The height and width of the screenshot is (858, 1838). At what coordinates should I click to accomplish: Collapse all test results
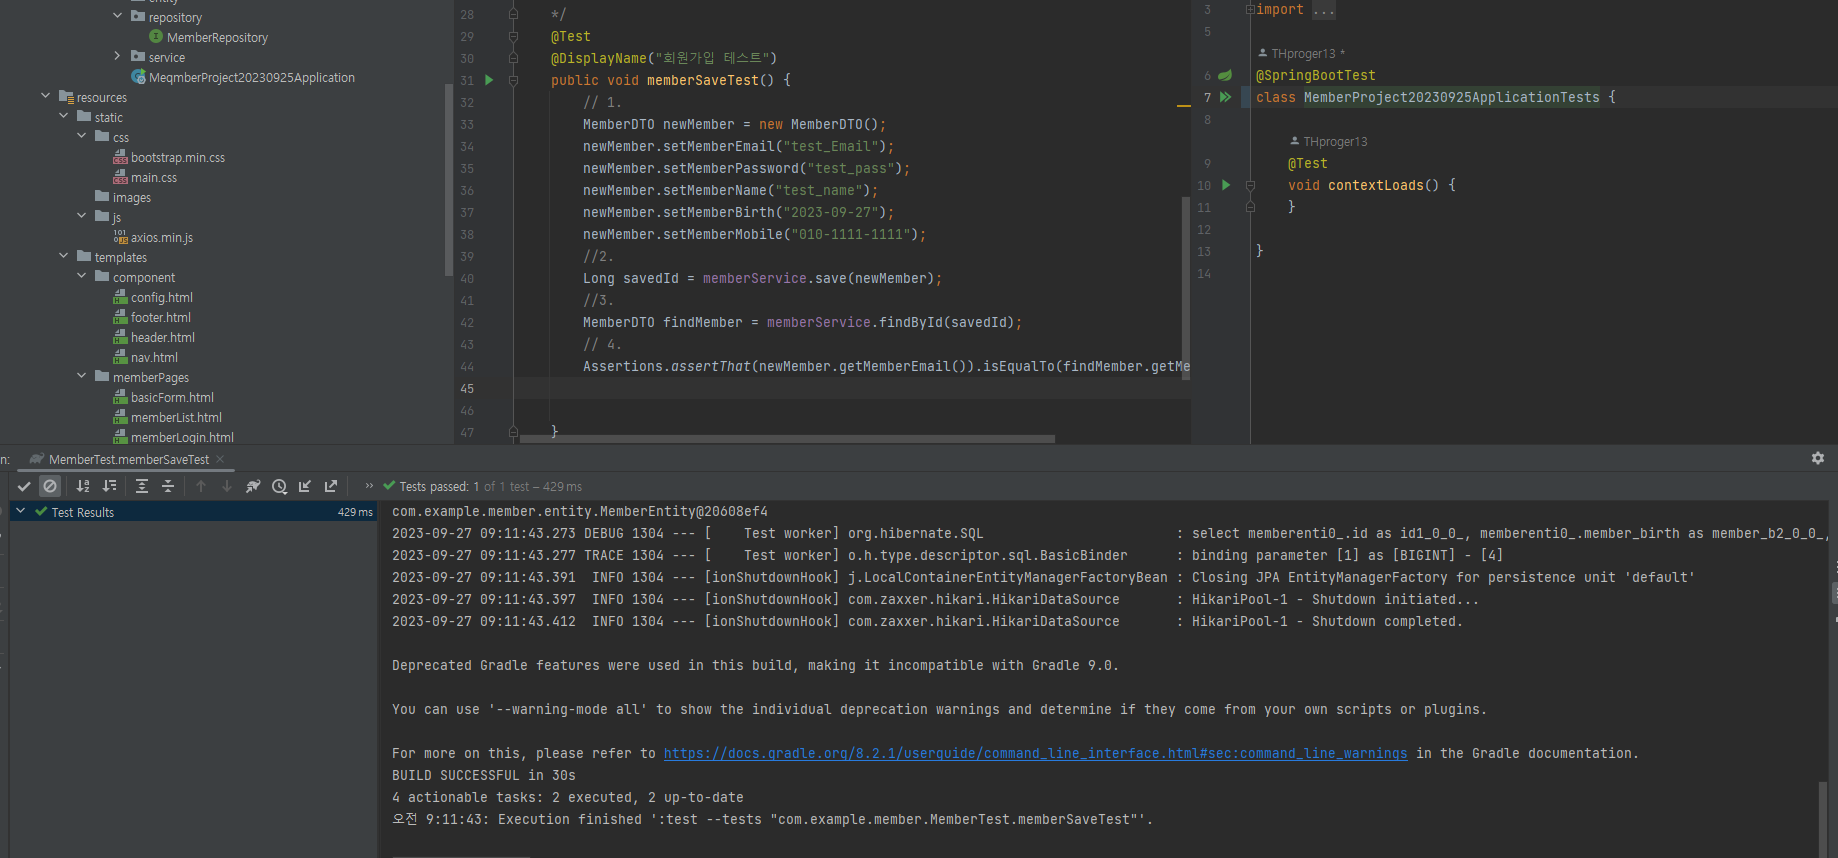[x=168, y=487]
